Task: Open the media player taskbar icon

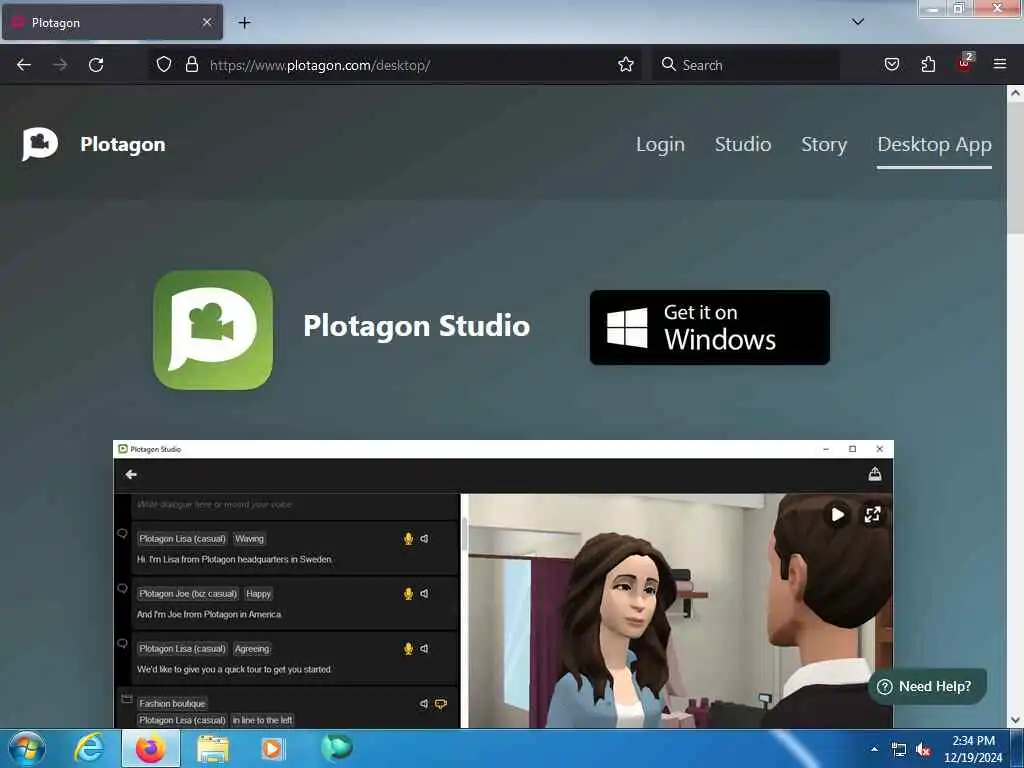Action: click(273, 749)
